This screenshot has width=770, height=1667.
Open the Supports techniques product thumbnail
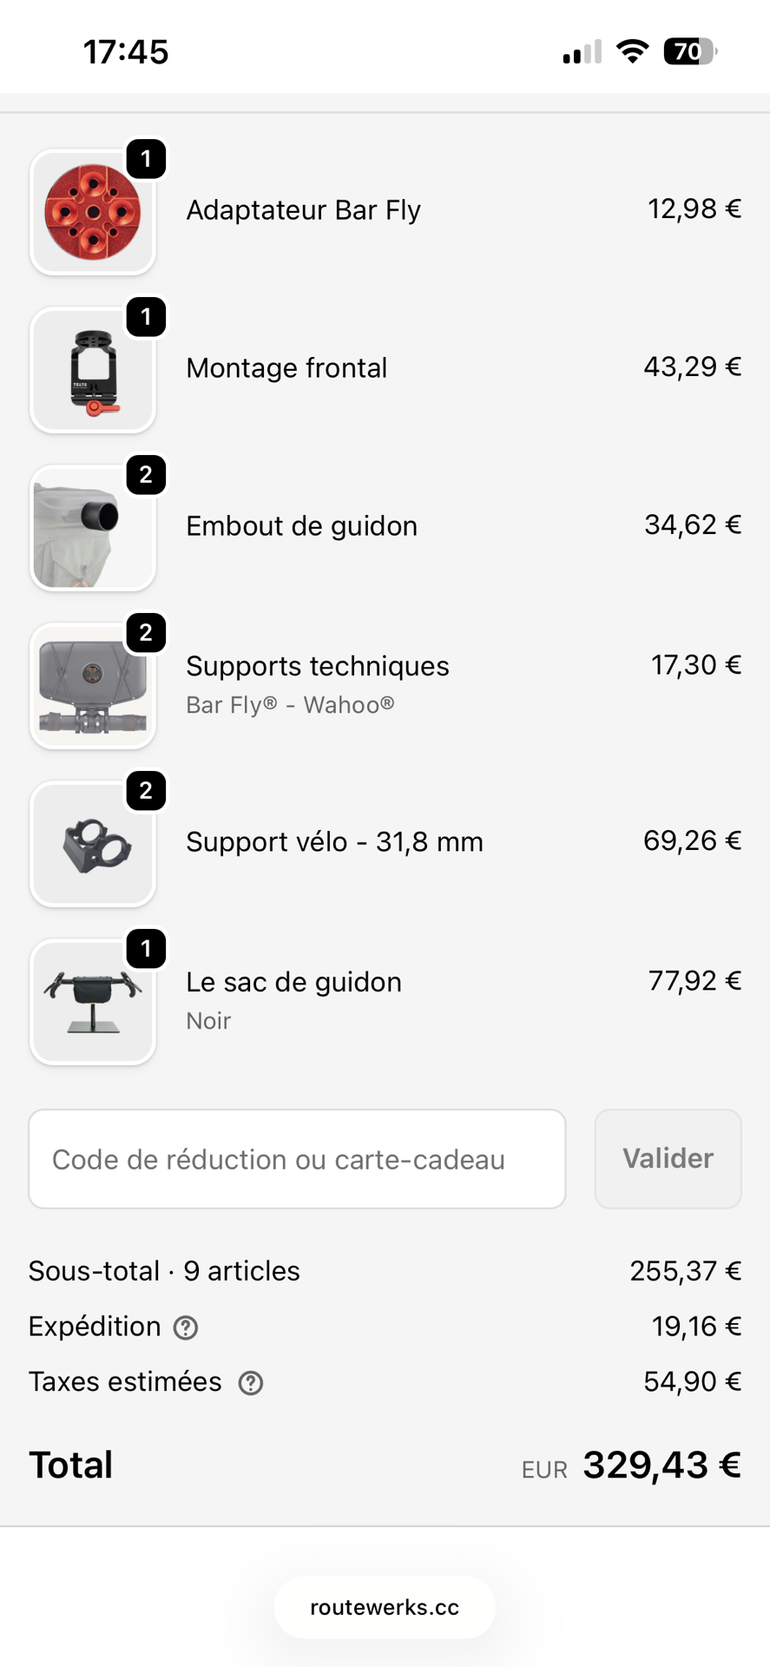tap(93, 686)
